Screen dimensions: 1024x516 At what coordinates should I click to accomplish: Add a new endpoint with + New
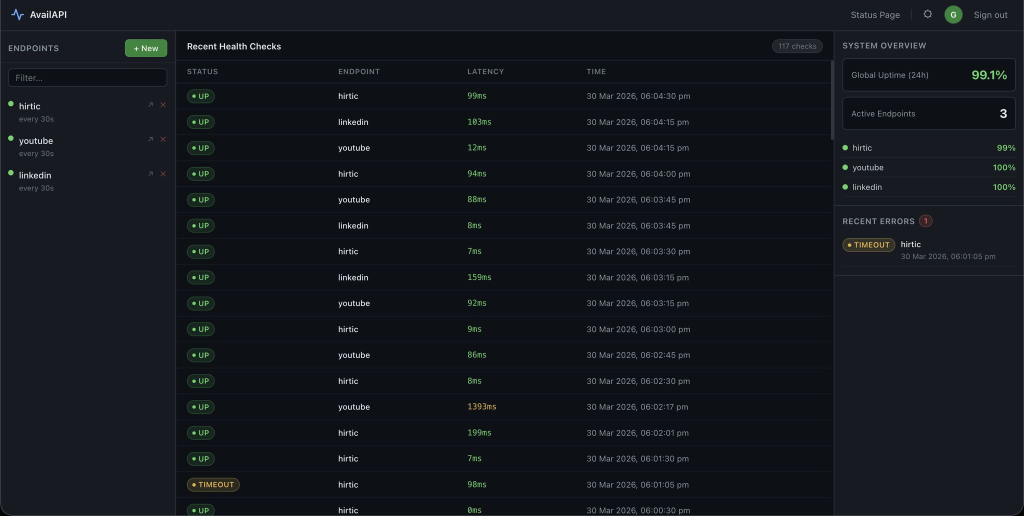click(x=146, y=48)
